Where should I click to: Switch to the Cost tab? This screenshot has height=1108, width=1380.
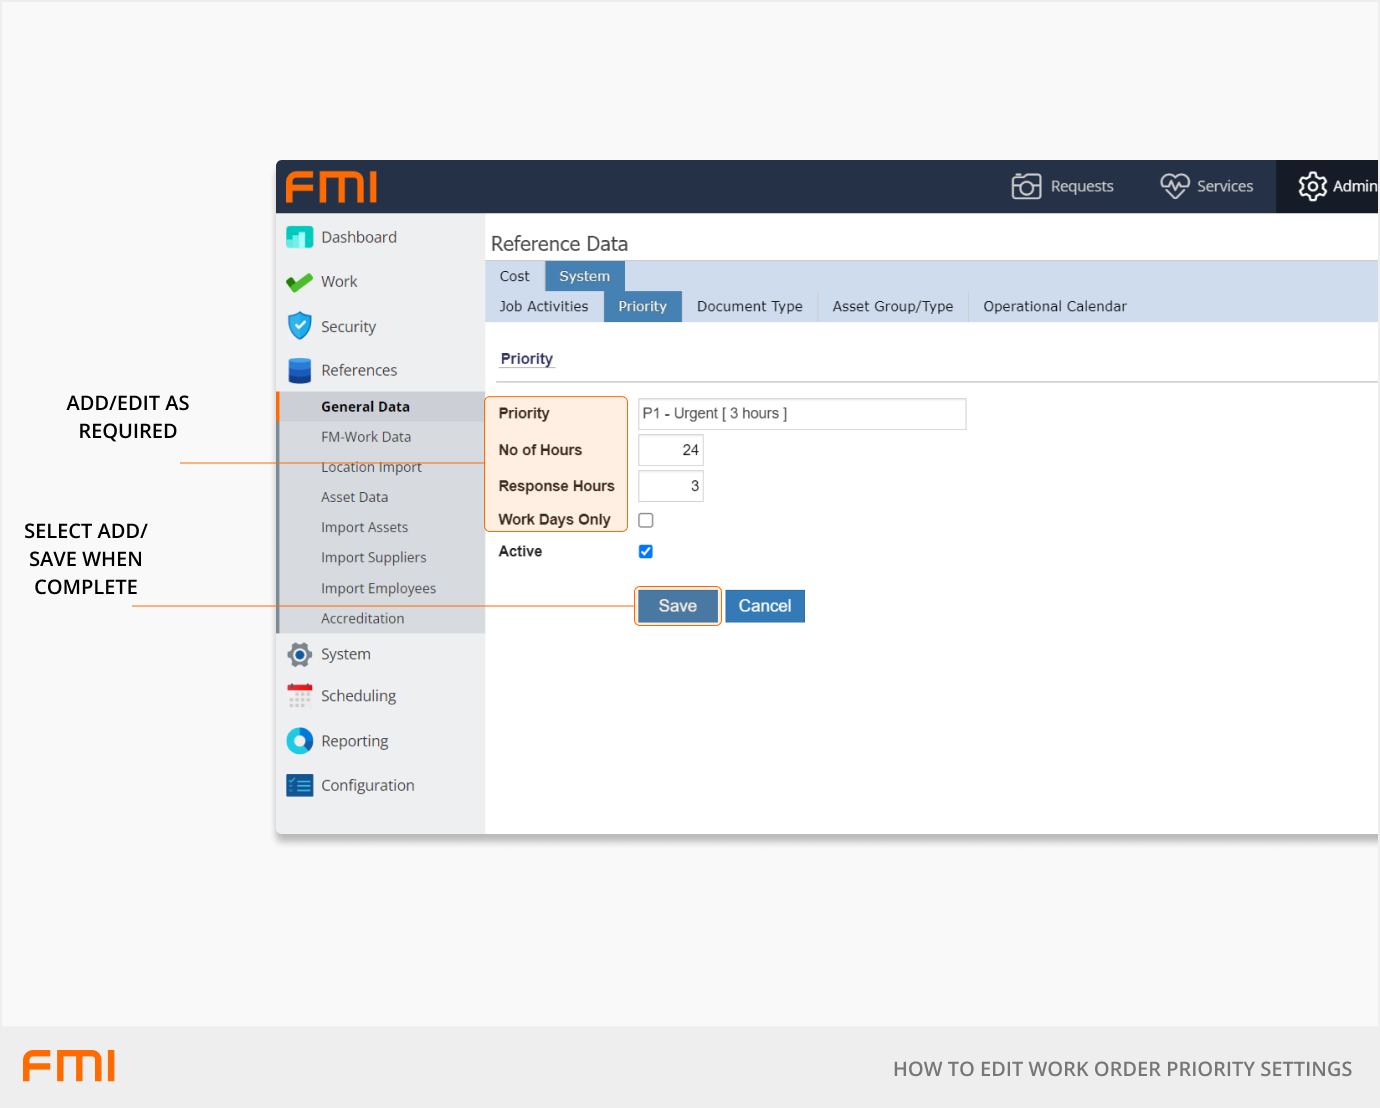[515, 276]
